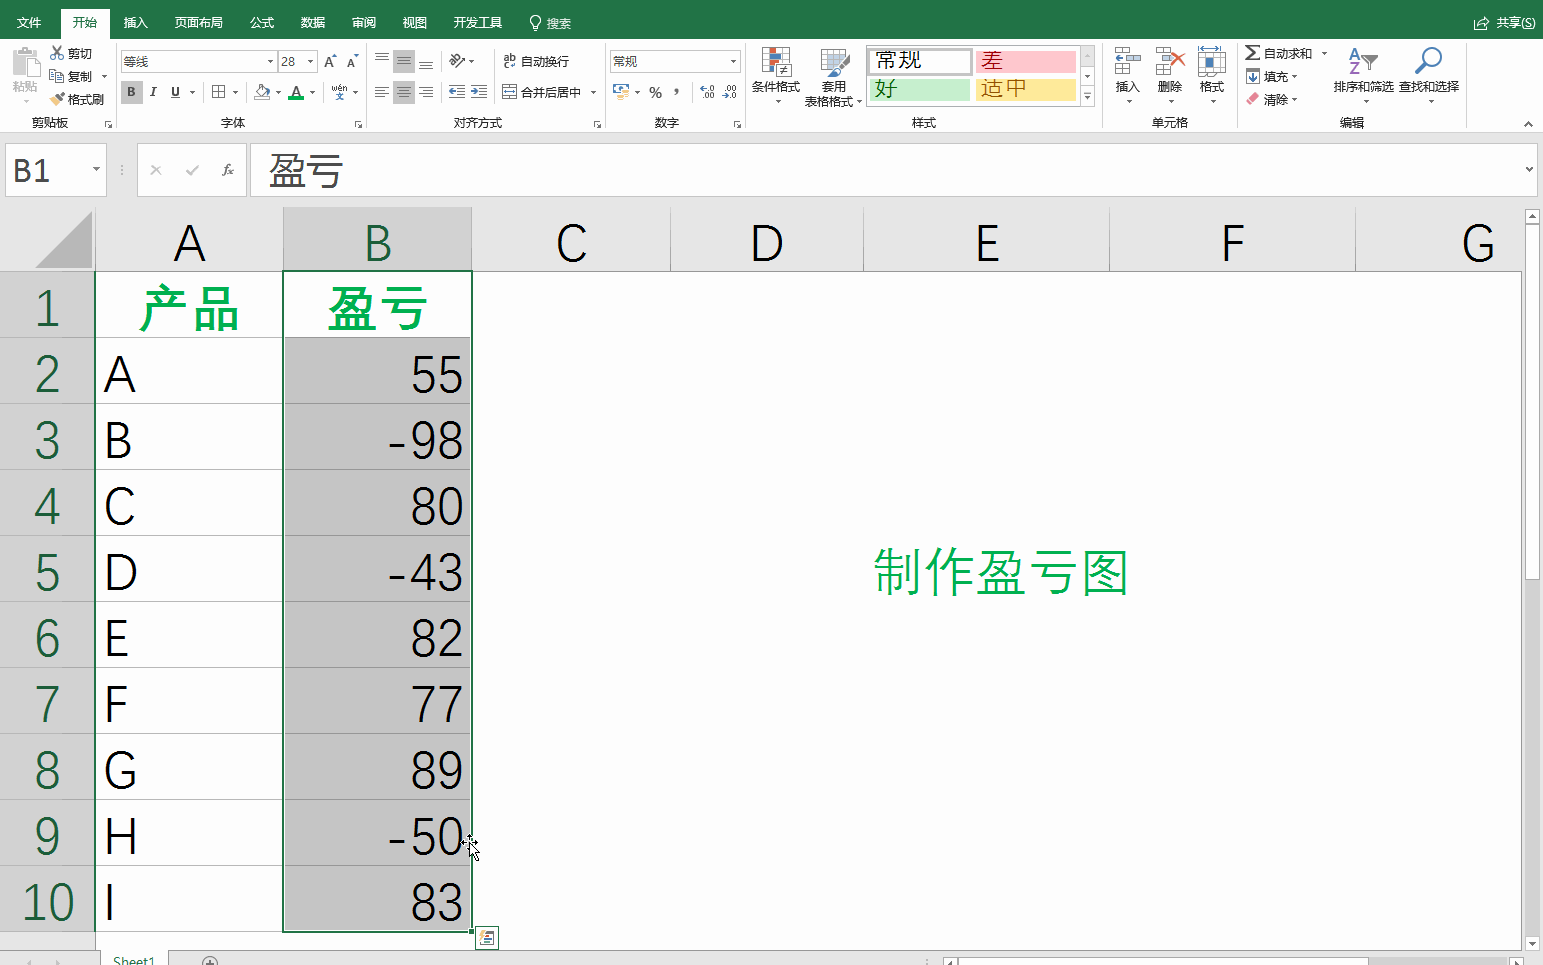Screen dimensions: 1543x965
Task: Switch to the 页面布局 tab
Action: [198, 22]
